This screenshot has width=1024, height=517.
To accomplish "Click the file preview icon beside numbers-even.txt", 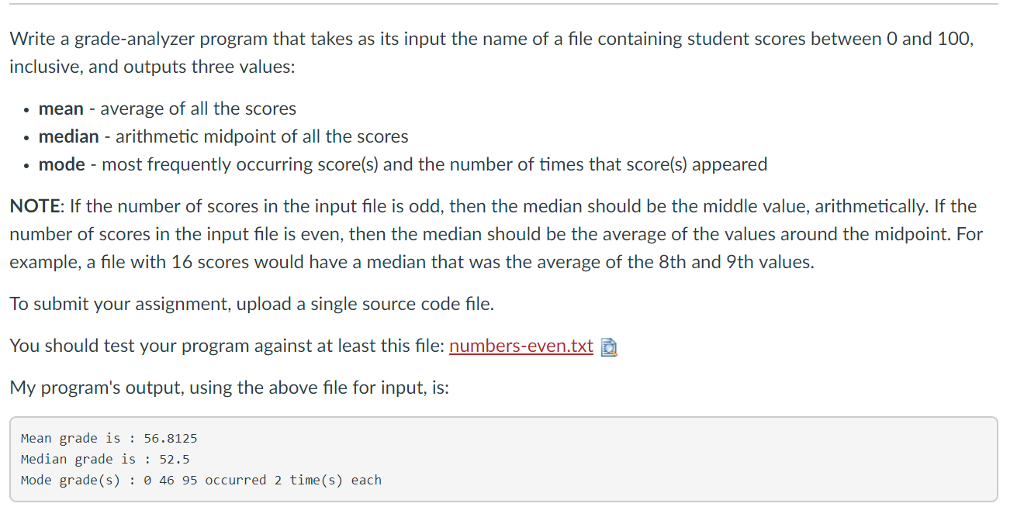I will (x=609, y=347).
